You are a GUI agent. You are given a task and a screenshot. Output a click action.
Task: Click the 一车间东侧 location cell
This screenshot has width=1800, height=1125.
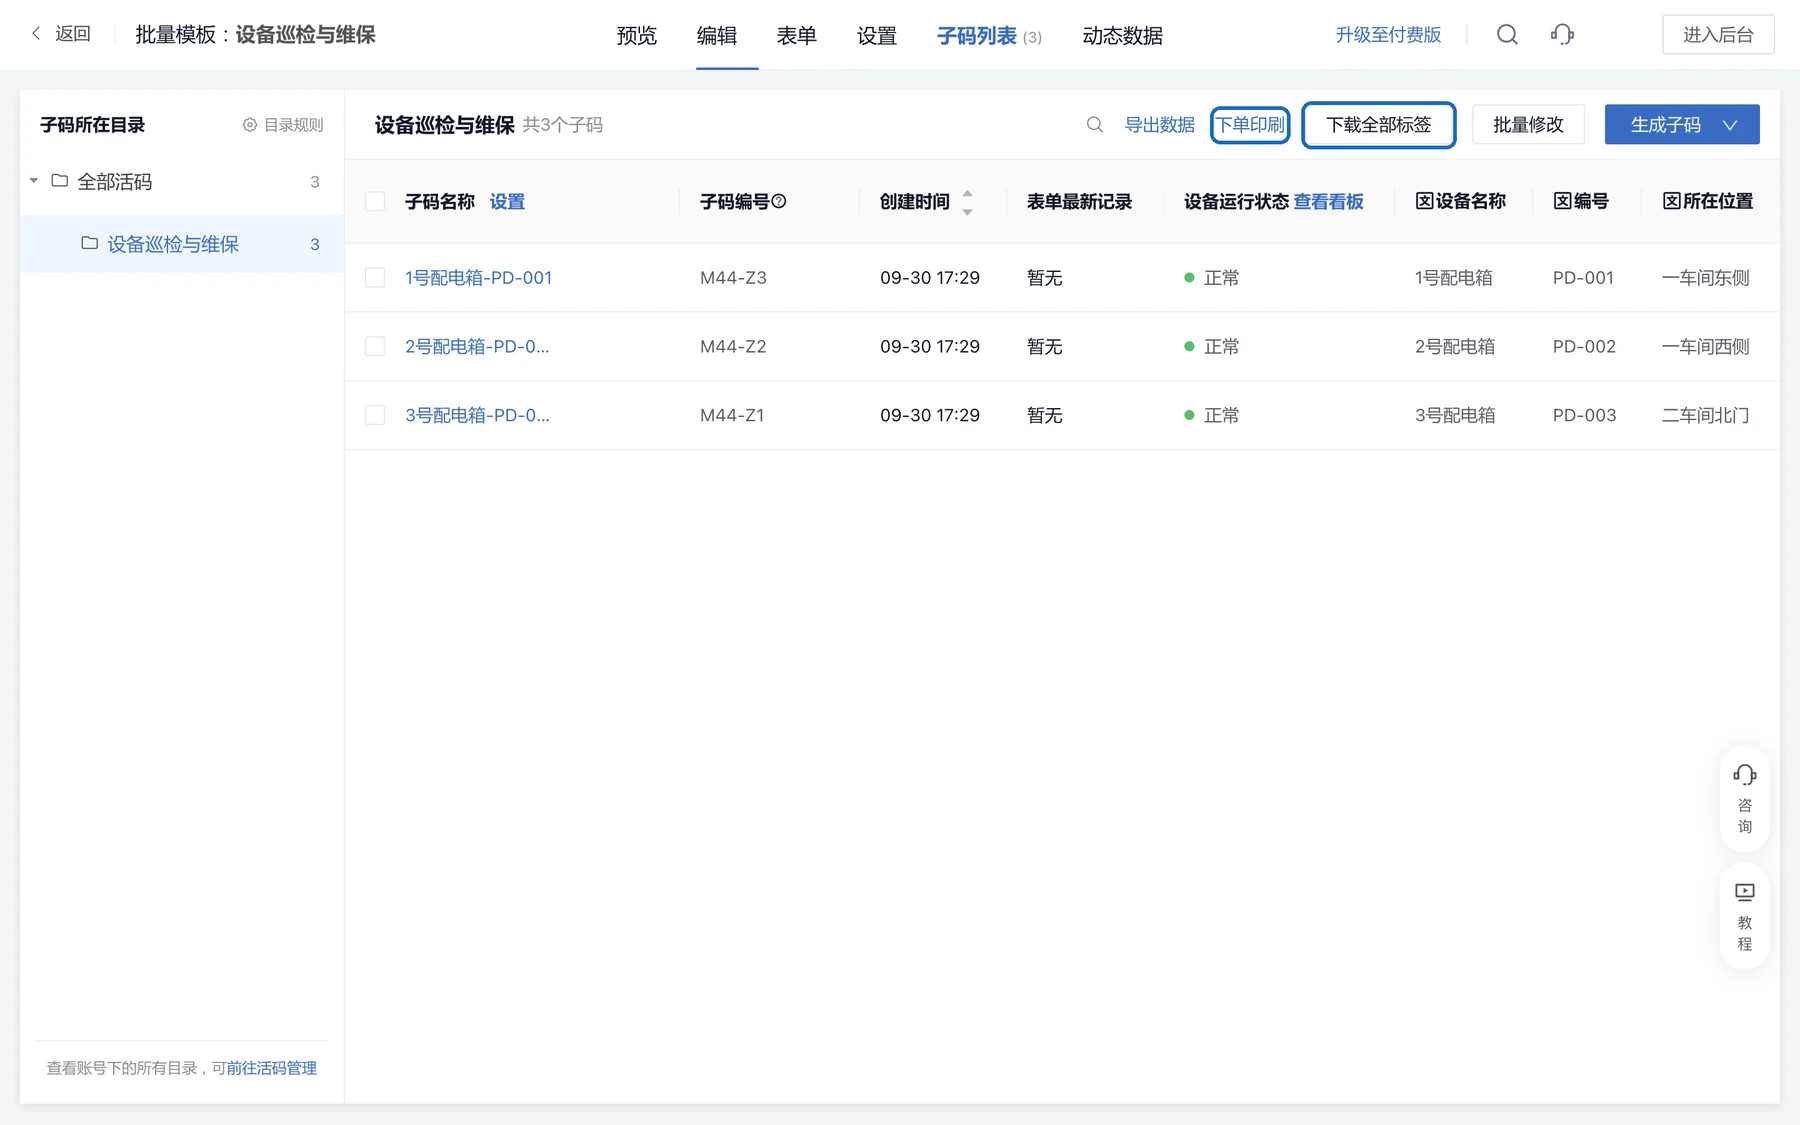tap(1706, 277)
